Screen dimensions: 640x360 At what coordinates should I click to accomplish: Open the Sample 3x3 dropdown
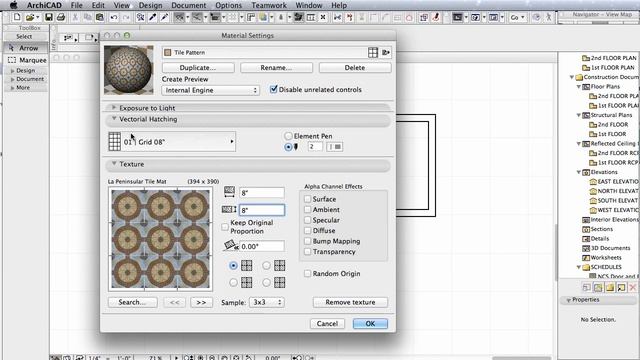267,302
